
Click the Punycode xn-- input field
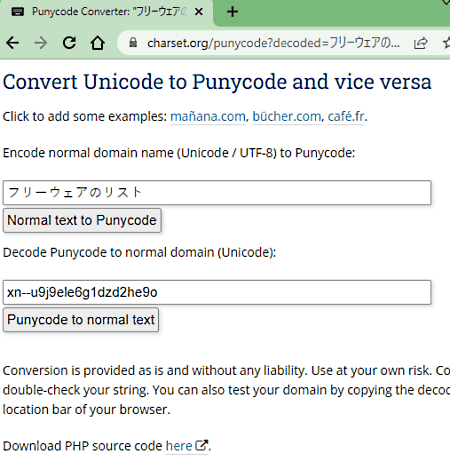pos(217,292)
